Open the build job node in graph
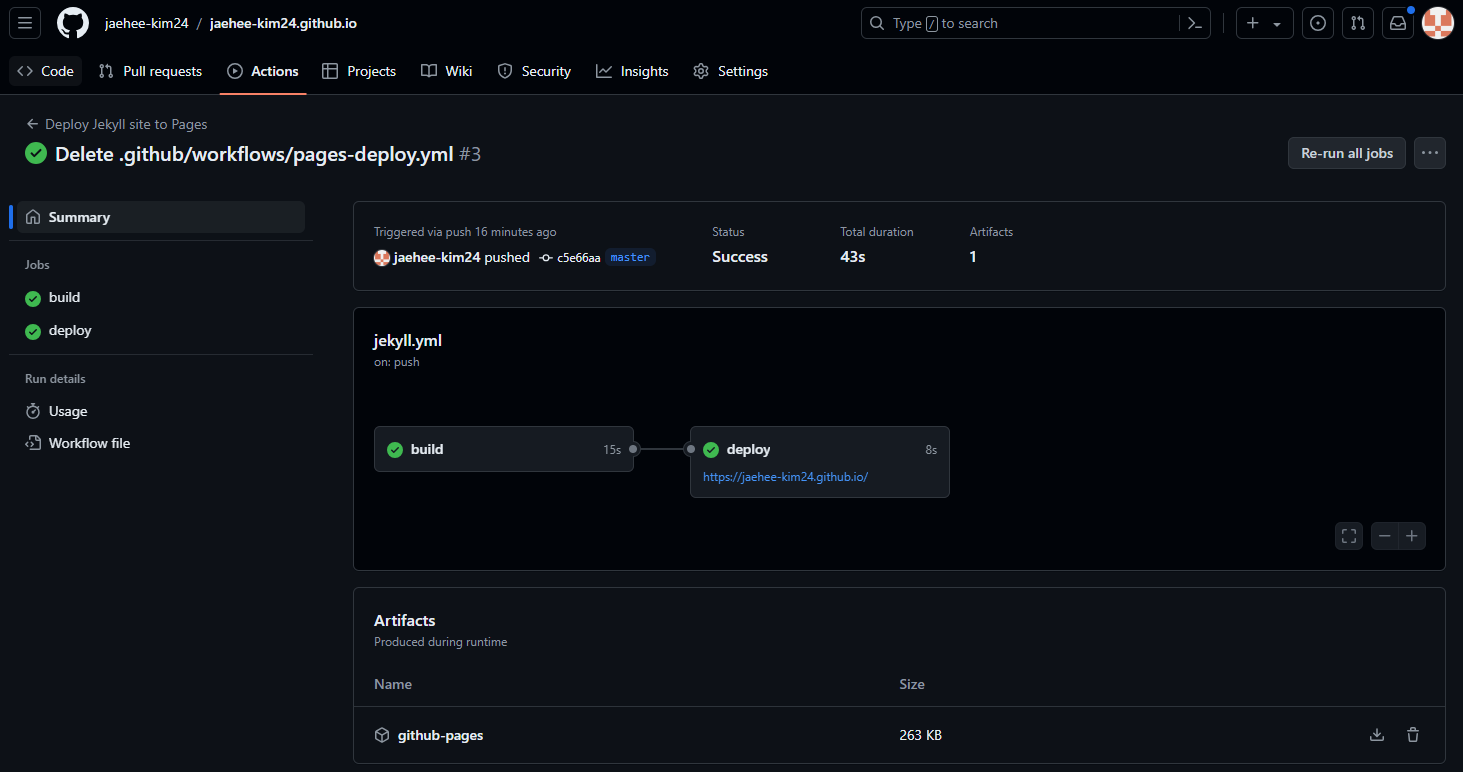 pyautogui.click(x=504, y=450)
